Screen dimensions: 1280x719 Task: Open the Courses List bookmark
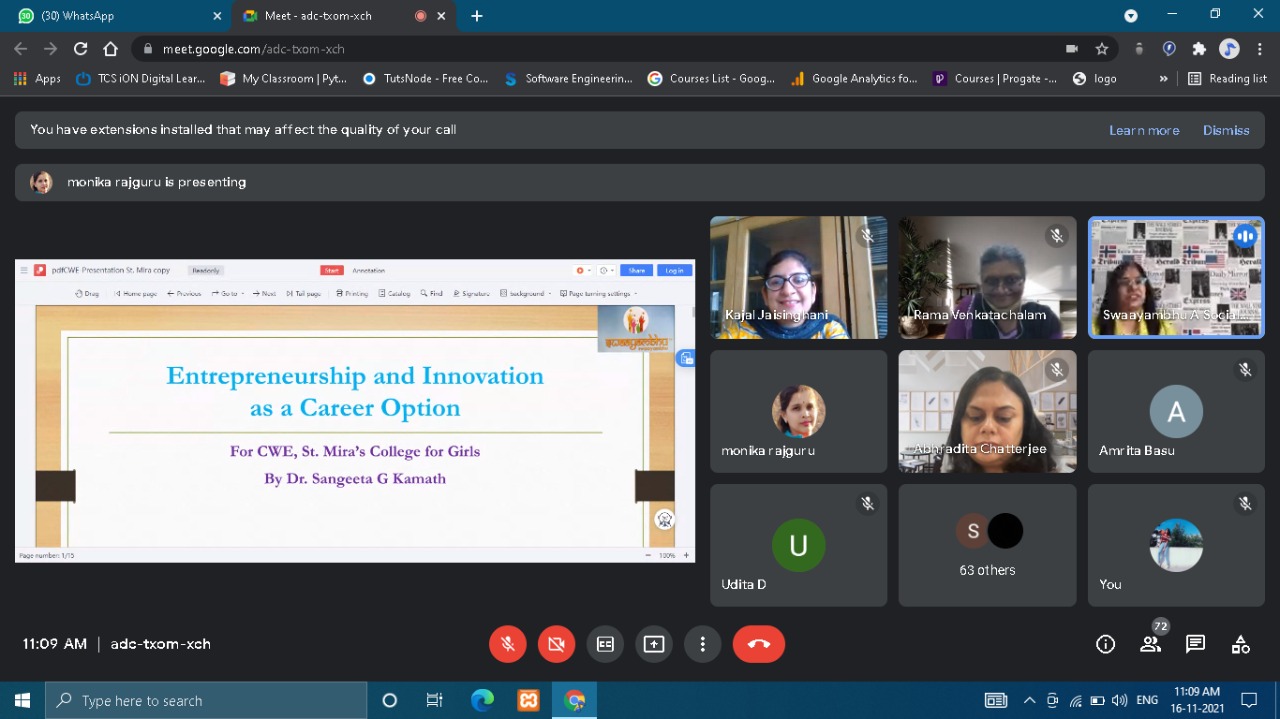coord(711,79)
